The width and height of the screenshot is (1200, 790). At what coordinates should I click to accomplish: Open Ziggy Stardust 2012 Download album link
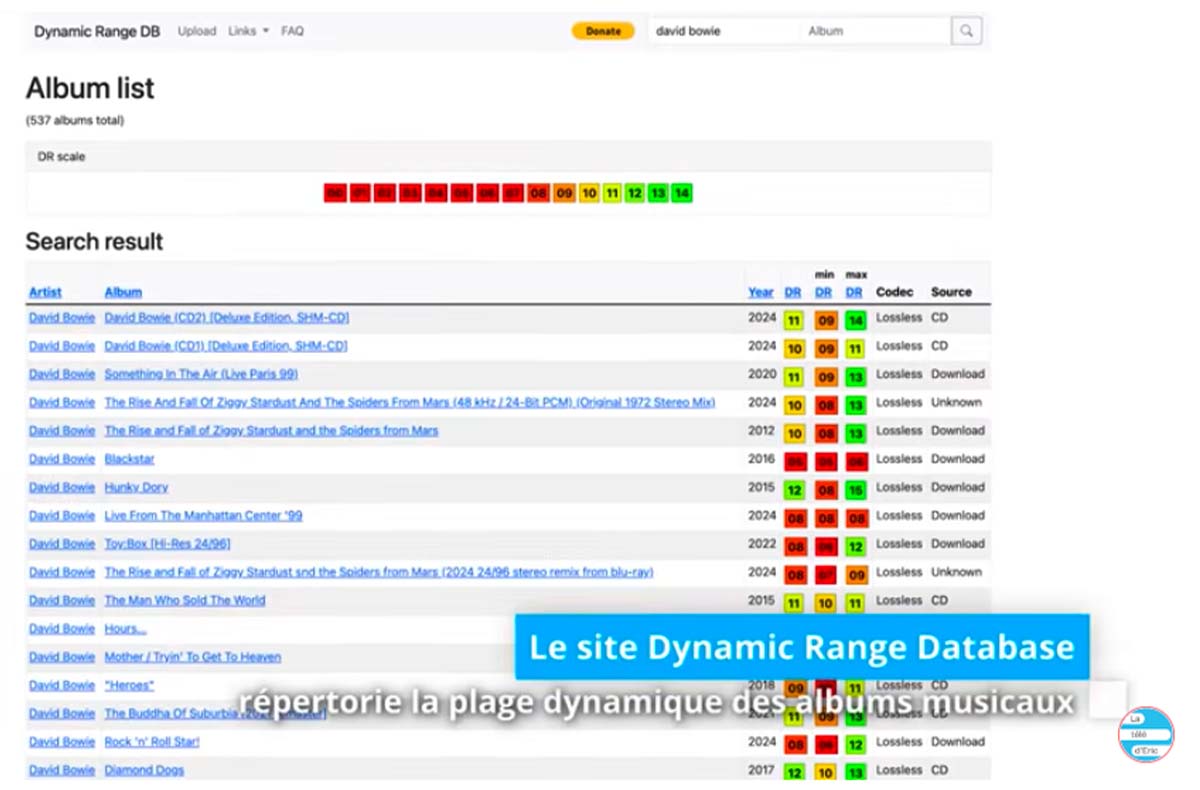pos(271,431)
